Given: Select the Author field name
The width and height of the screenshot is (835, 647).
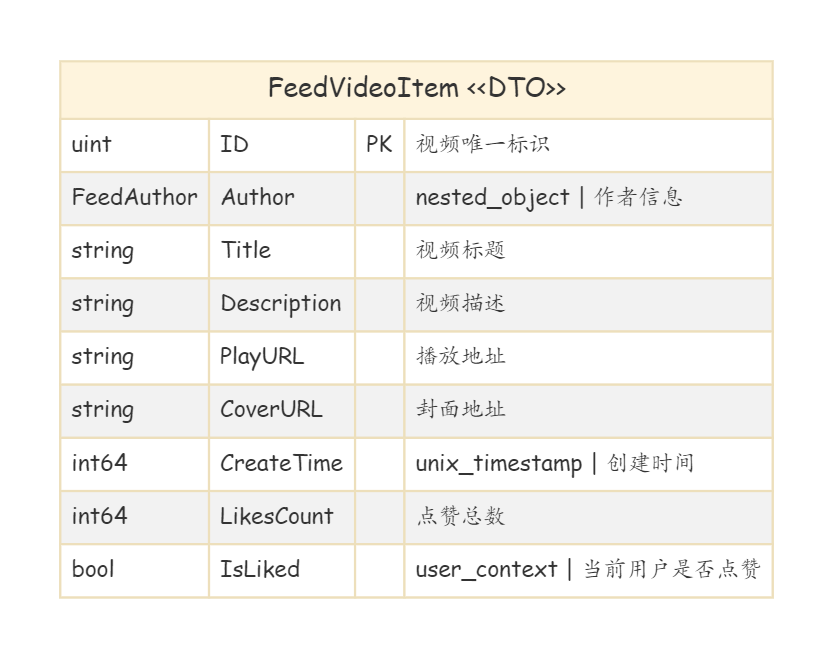Looking at the screenshot, I should click(x=258, y=198).
